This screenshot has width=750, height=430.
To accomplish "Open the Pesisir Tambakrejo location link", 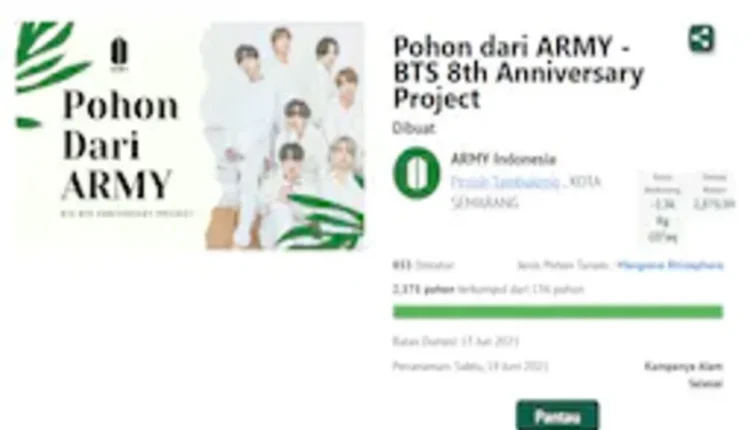I will click(505, 182).
